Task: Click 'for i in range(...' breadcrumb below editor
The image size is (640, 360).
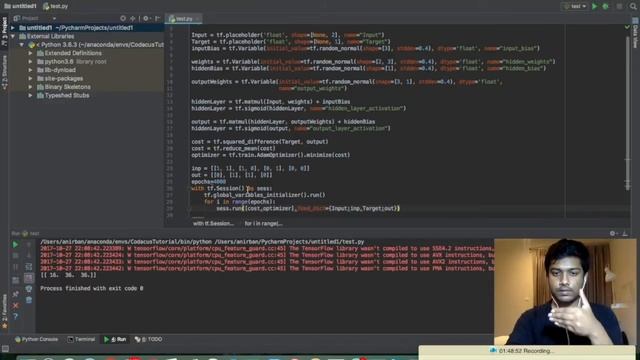Action: (263, 224)
